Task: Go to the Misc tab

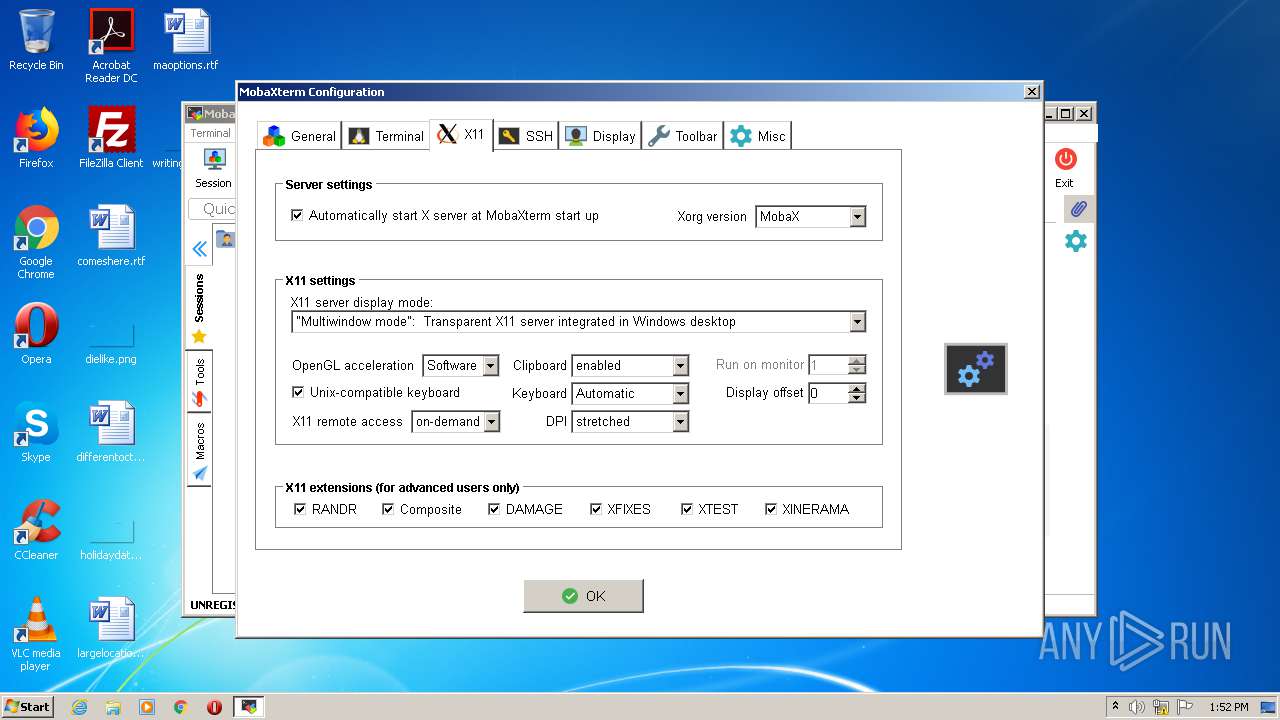Action: click(758, 136)
